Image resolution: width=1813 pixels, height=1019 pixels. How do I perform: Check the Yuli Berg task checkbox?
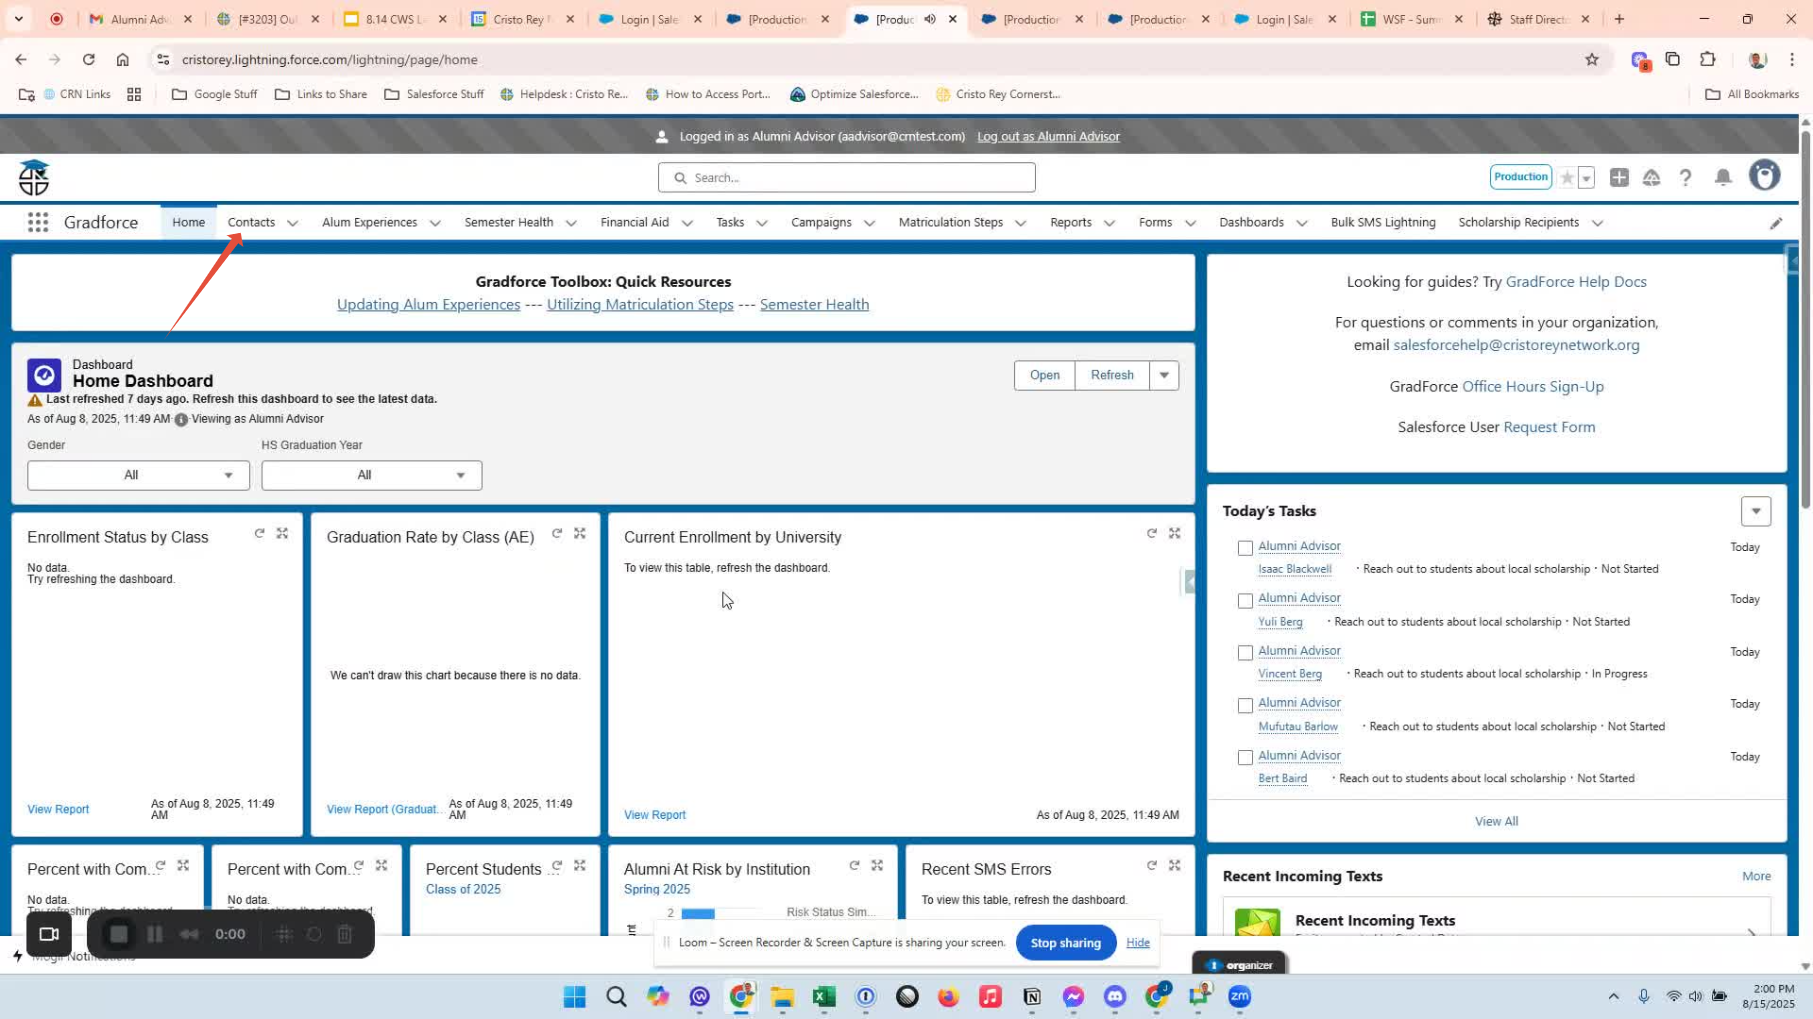(x=1245, y=601)
